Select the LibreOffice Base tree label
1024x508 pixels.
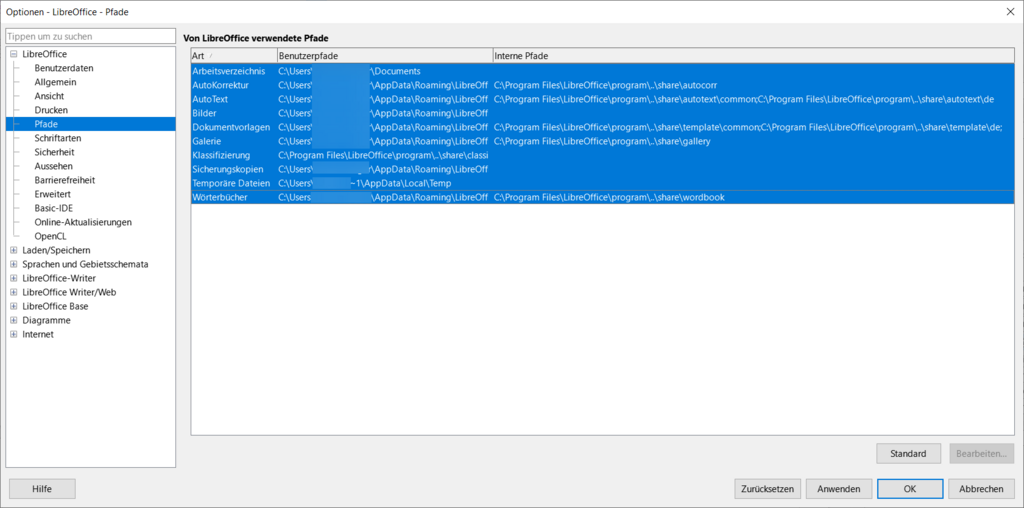click(x=55, y=306)
